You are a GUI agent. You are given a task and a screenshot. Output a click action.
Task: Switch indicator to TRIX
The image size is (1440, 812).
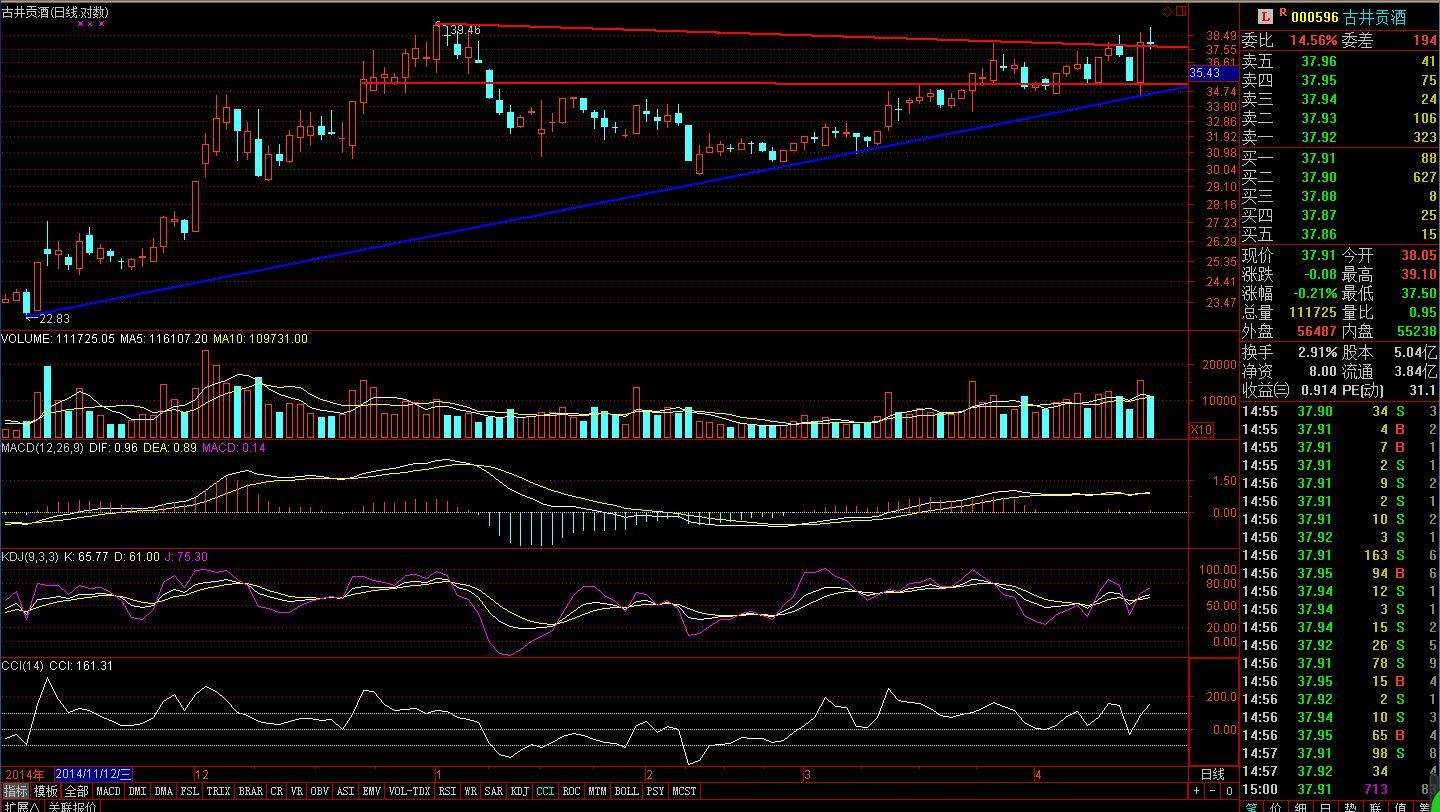pyautogui.click(x=218, y=791)
